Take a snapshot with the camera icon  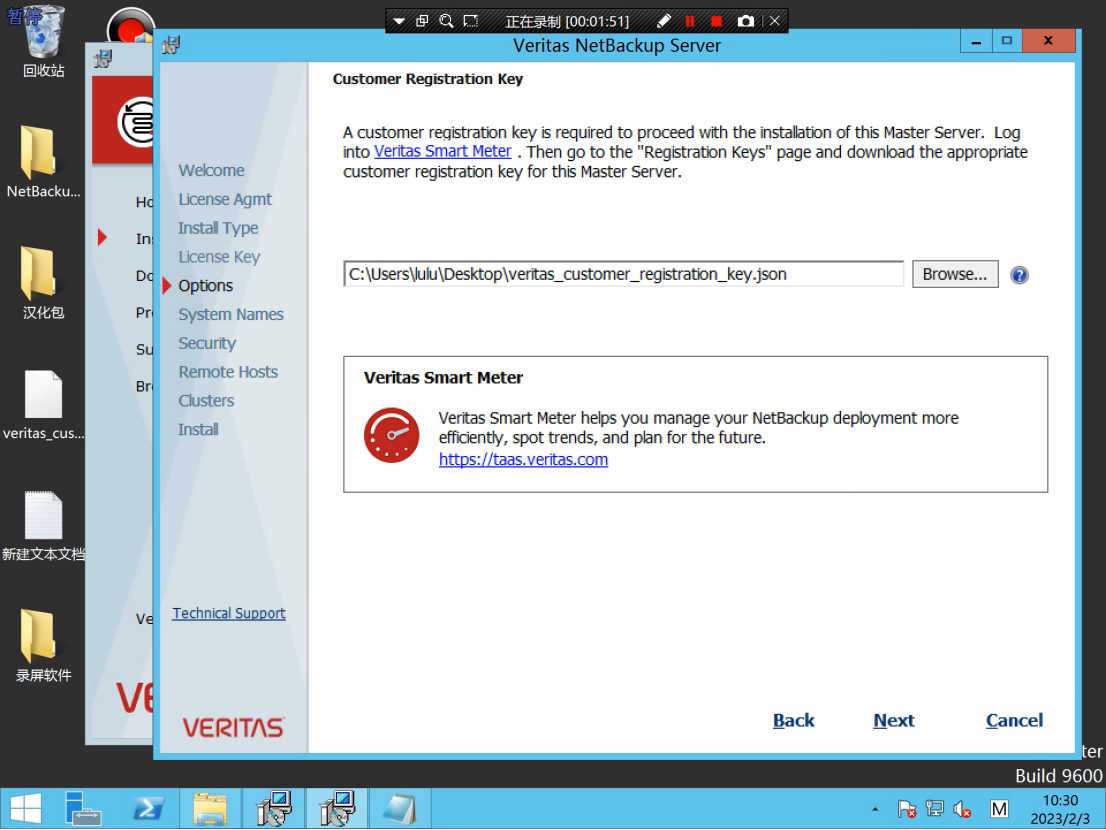(x=745, y=21)
